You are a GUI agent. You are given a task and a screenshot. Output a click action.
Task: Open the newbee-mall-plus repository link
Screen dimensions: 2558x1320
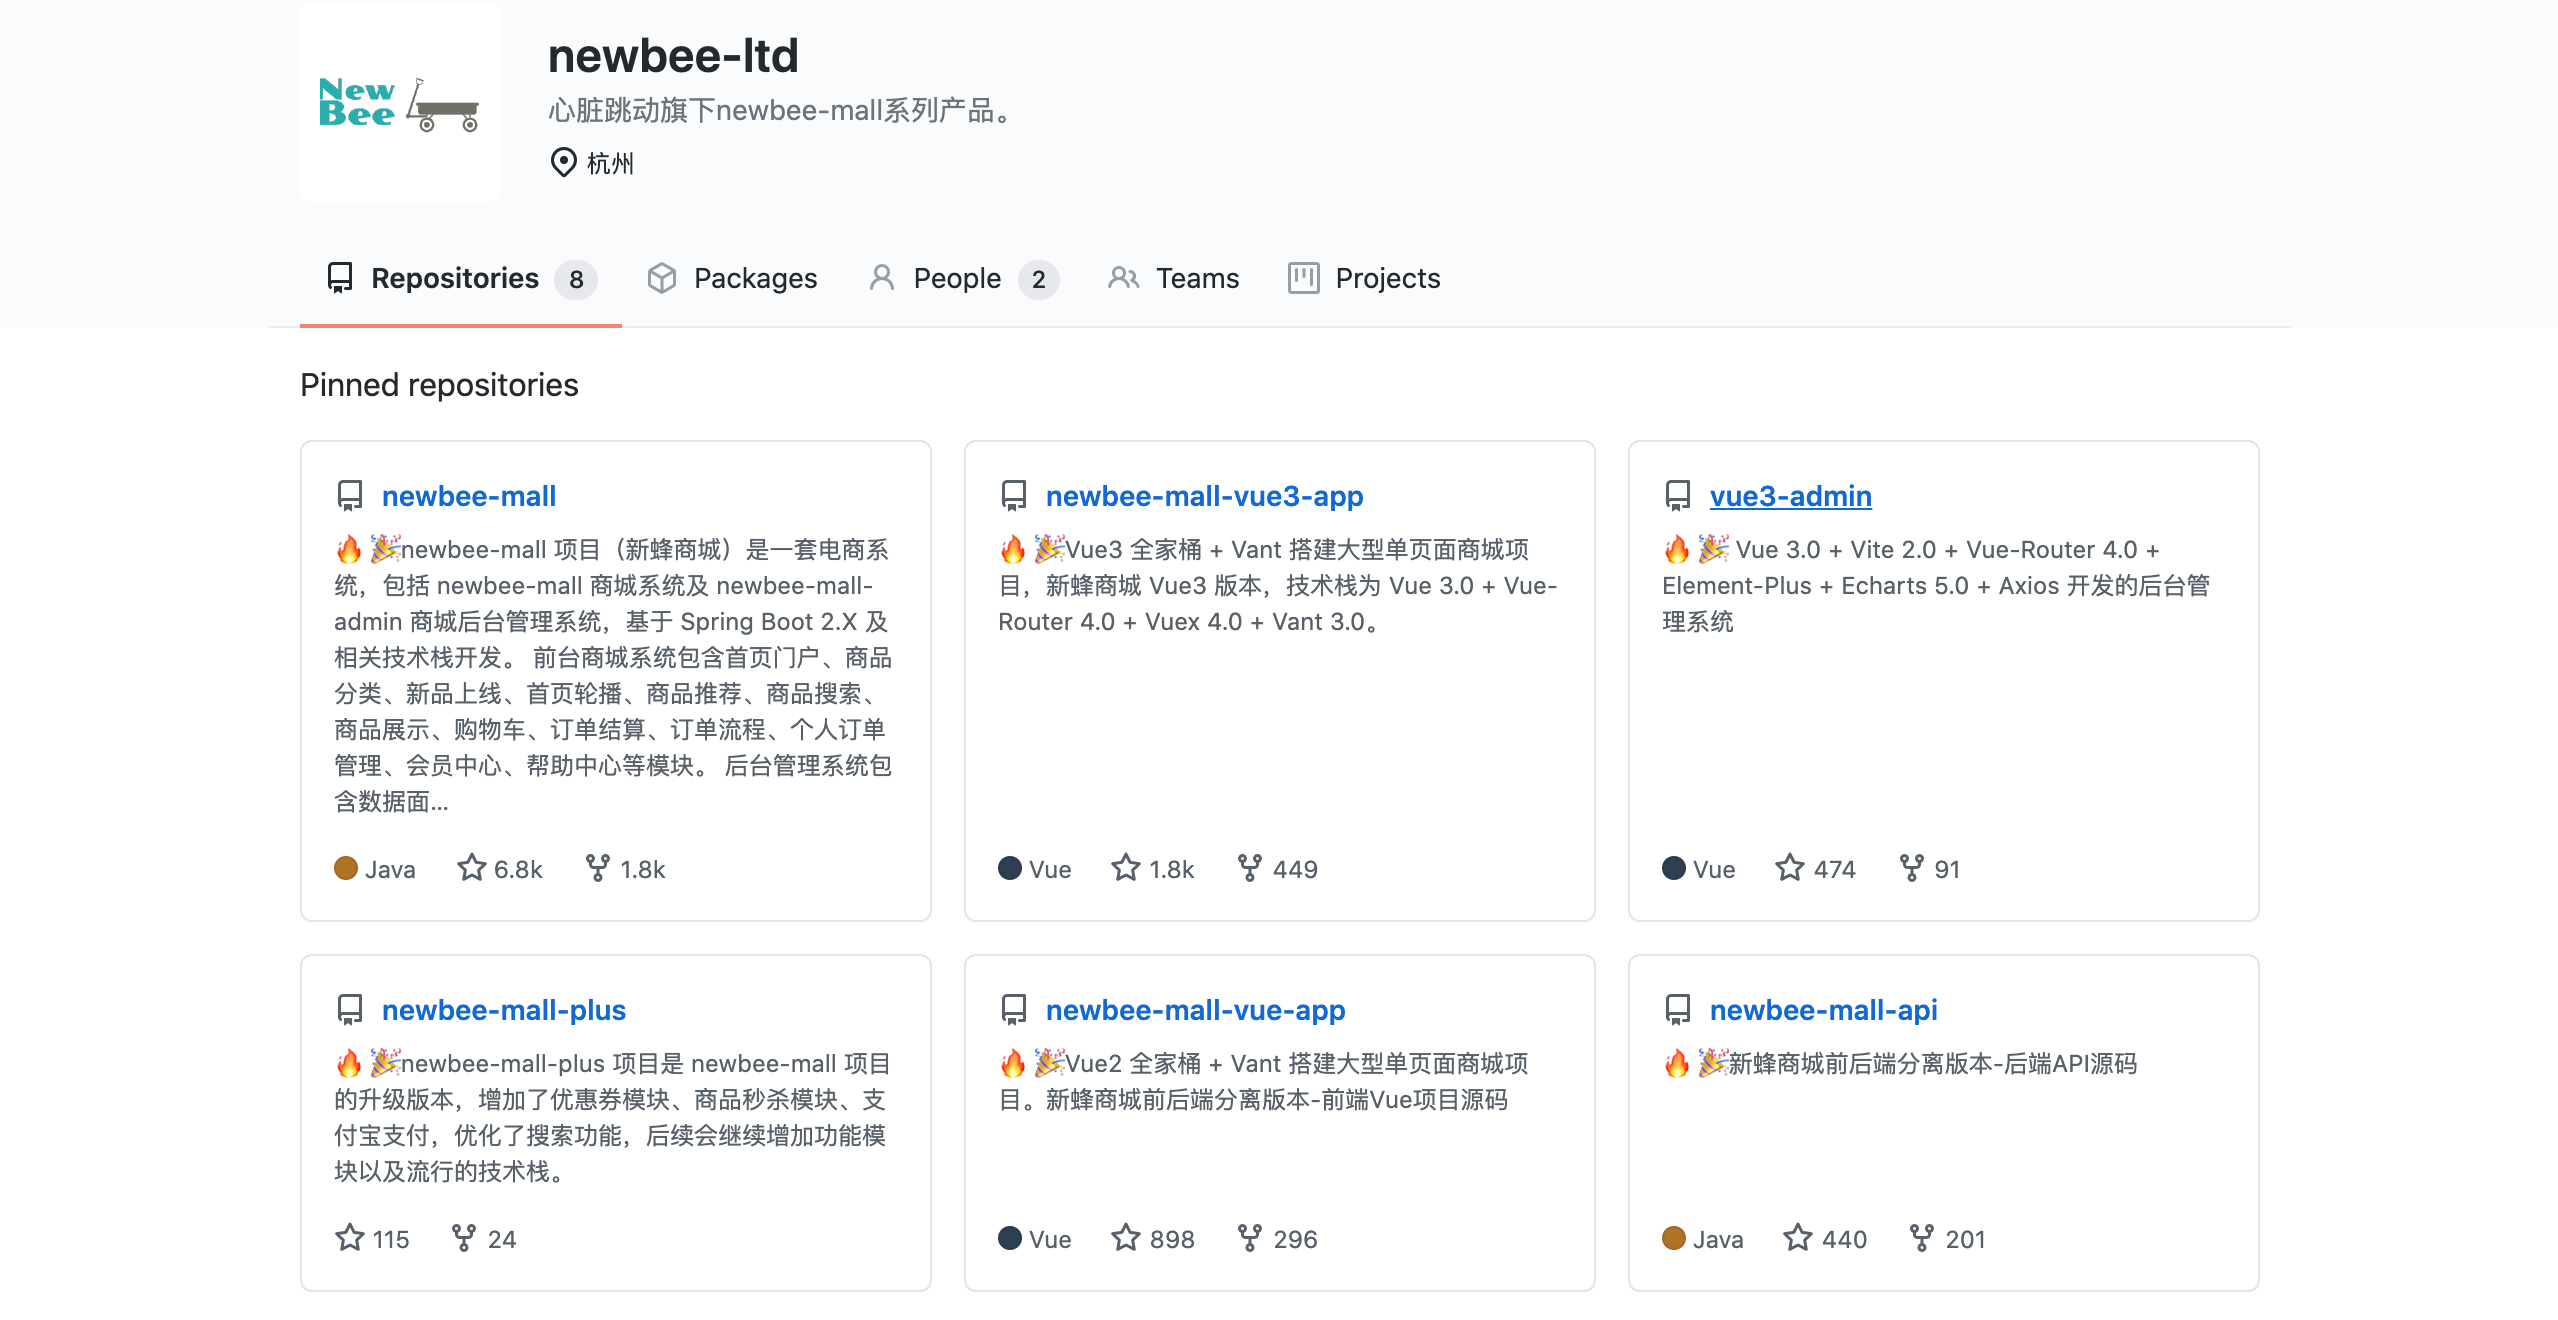coord(503,1010)
